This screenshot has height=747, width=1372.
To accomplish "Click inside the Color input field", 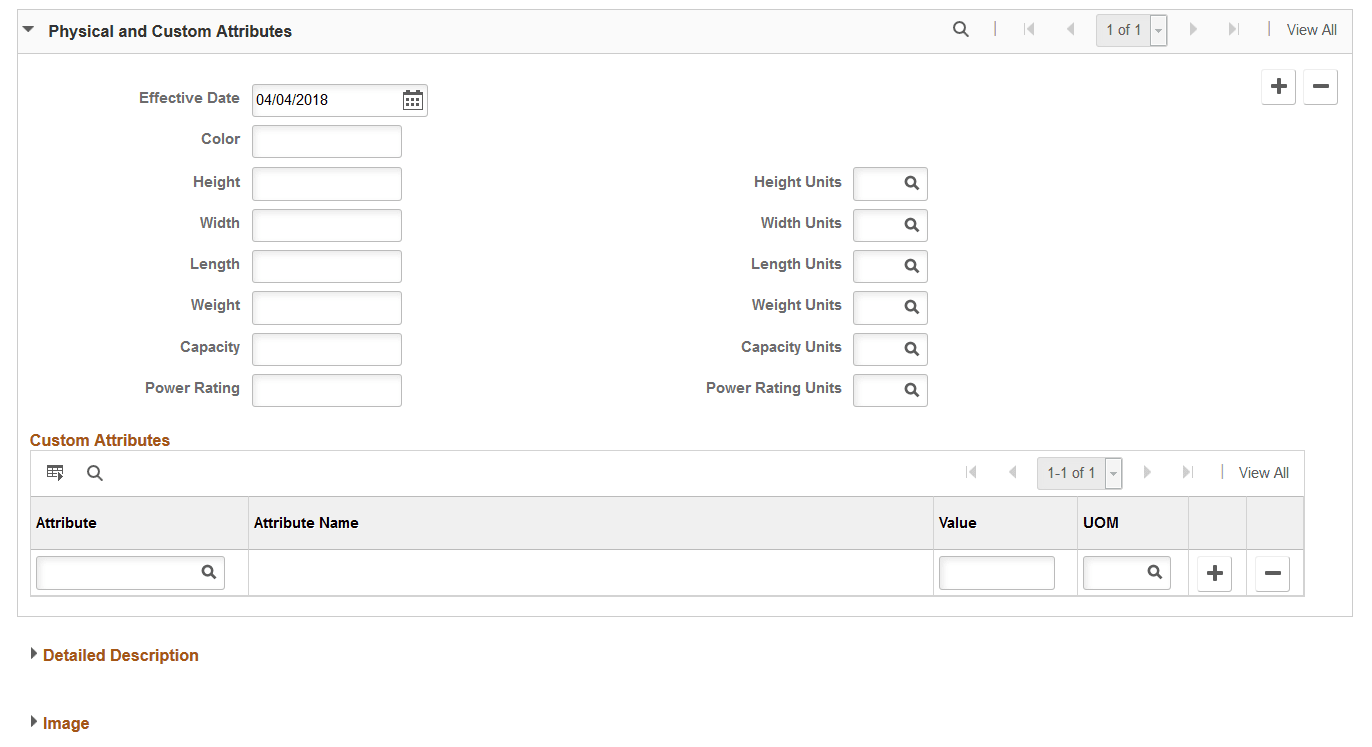I will 326,140.
